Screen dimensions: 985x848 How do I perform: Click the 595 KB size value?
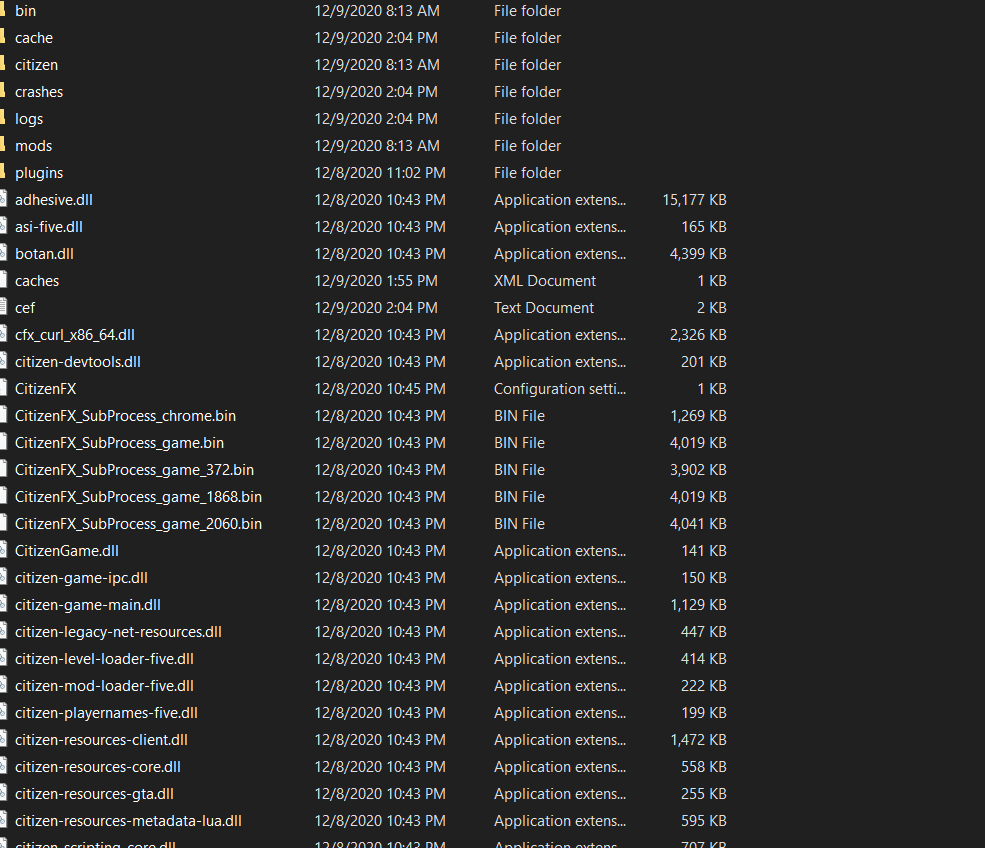tap(704, 821)
